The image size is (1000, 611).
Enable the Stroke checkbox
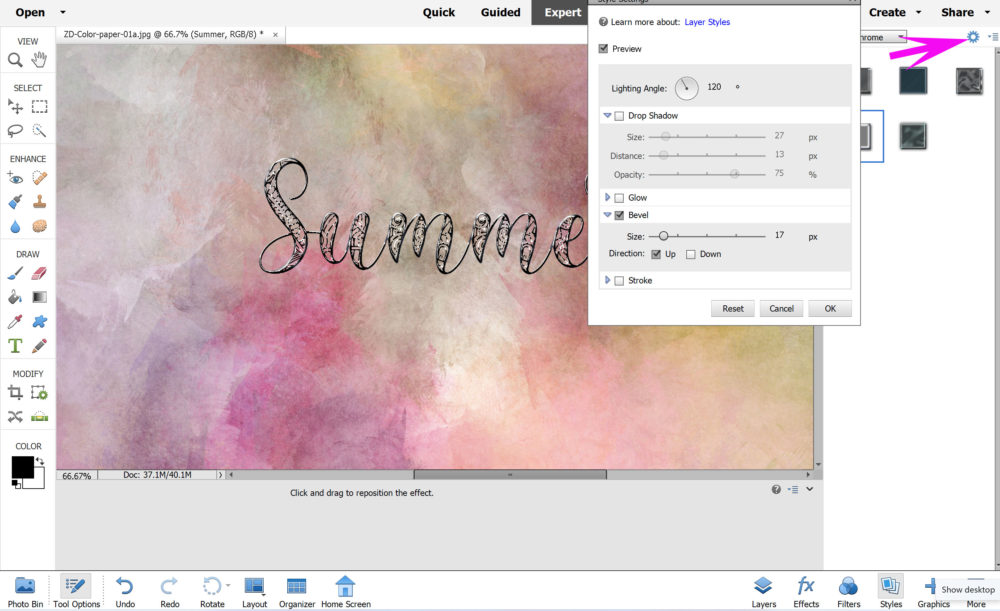pyautogui.click(x=619, y=281)
